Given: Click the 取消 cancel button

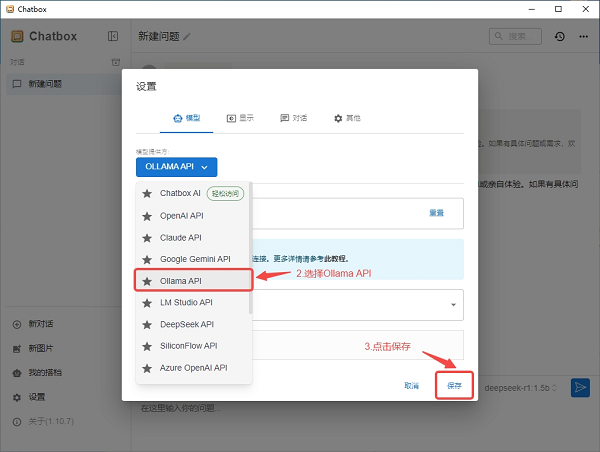Looking at the screenshot, I should pos(412,385).
